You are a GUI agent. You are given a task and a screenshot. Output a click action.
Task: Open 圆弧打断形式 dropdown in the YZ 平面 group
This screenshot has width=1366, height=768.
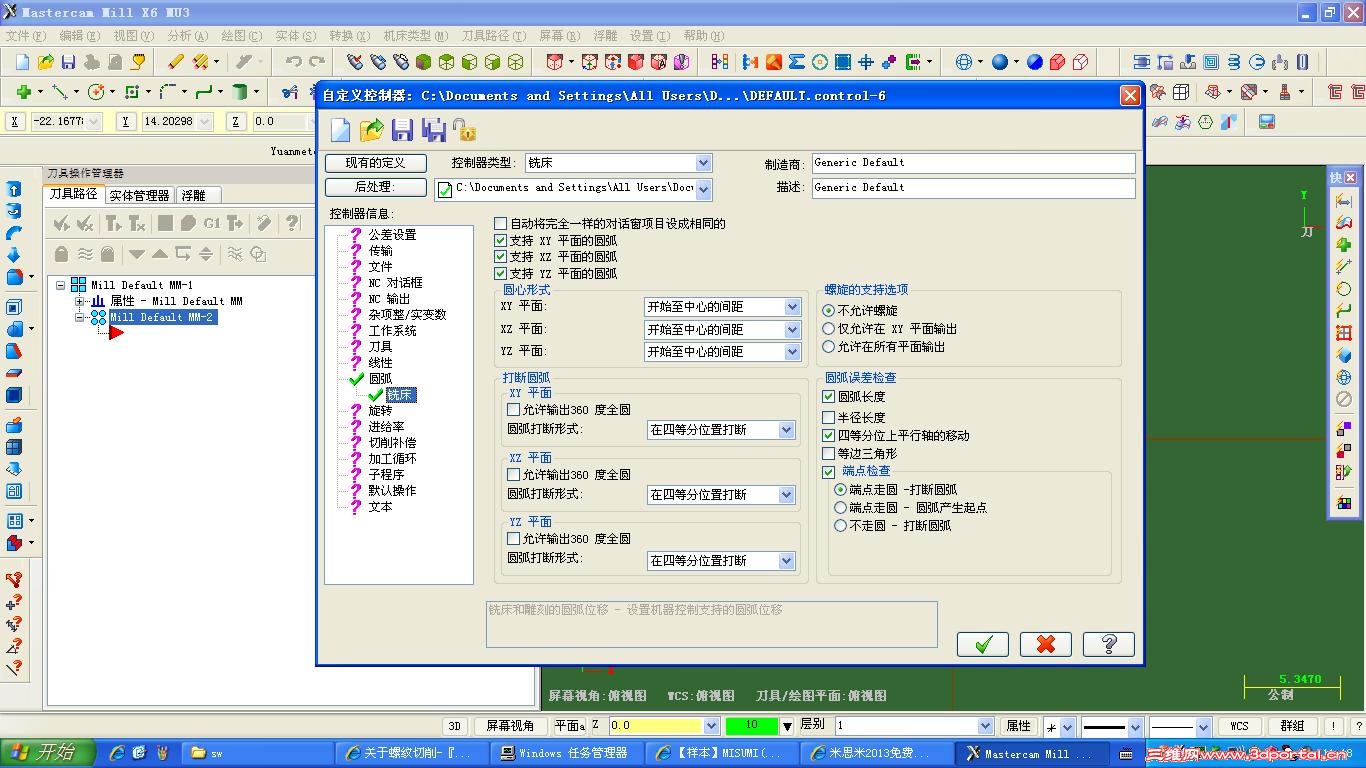(787, 561)
